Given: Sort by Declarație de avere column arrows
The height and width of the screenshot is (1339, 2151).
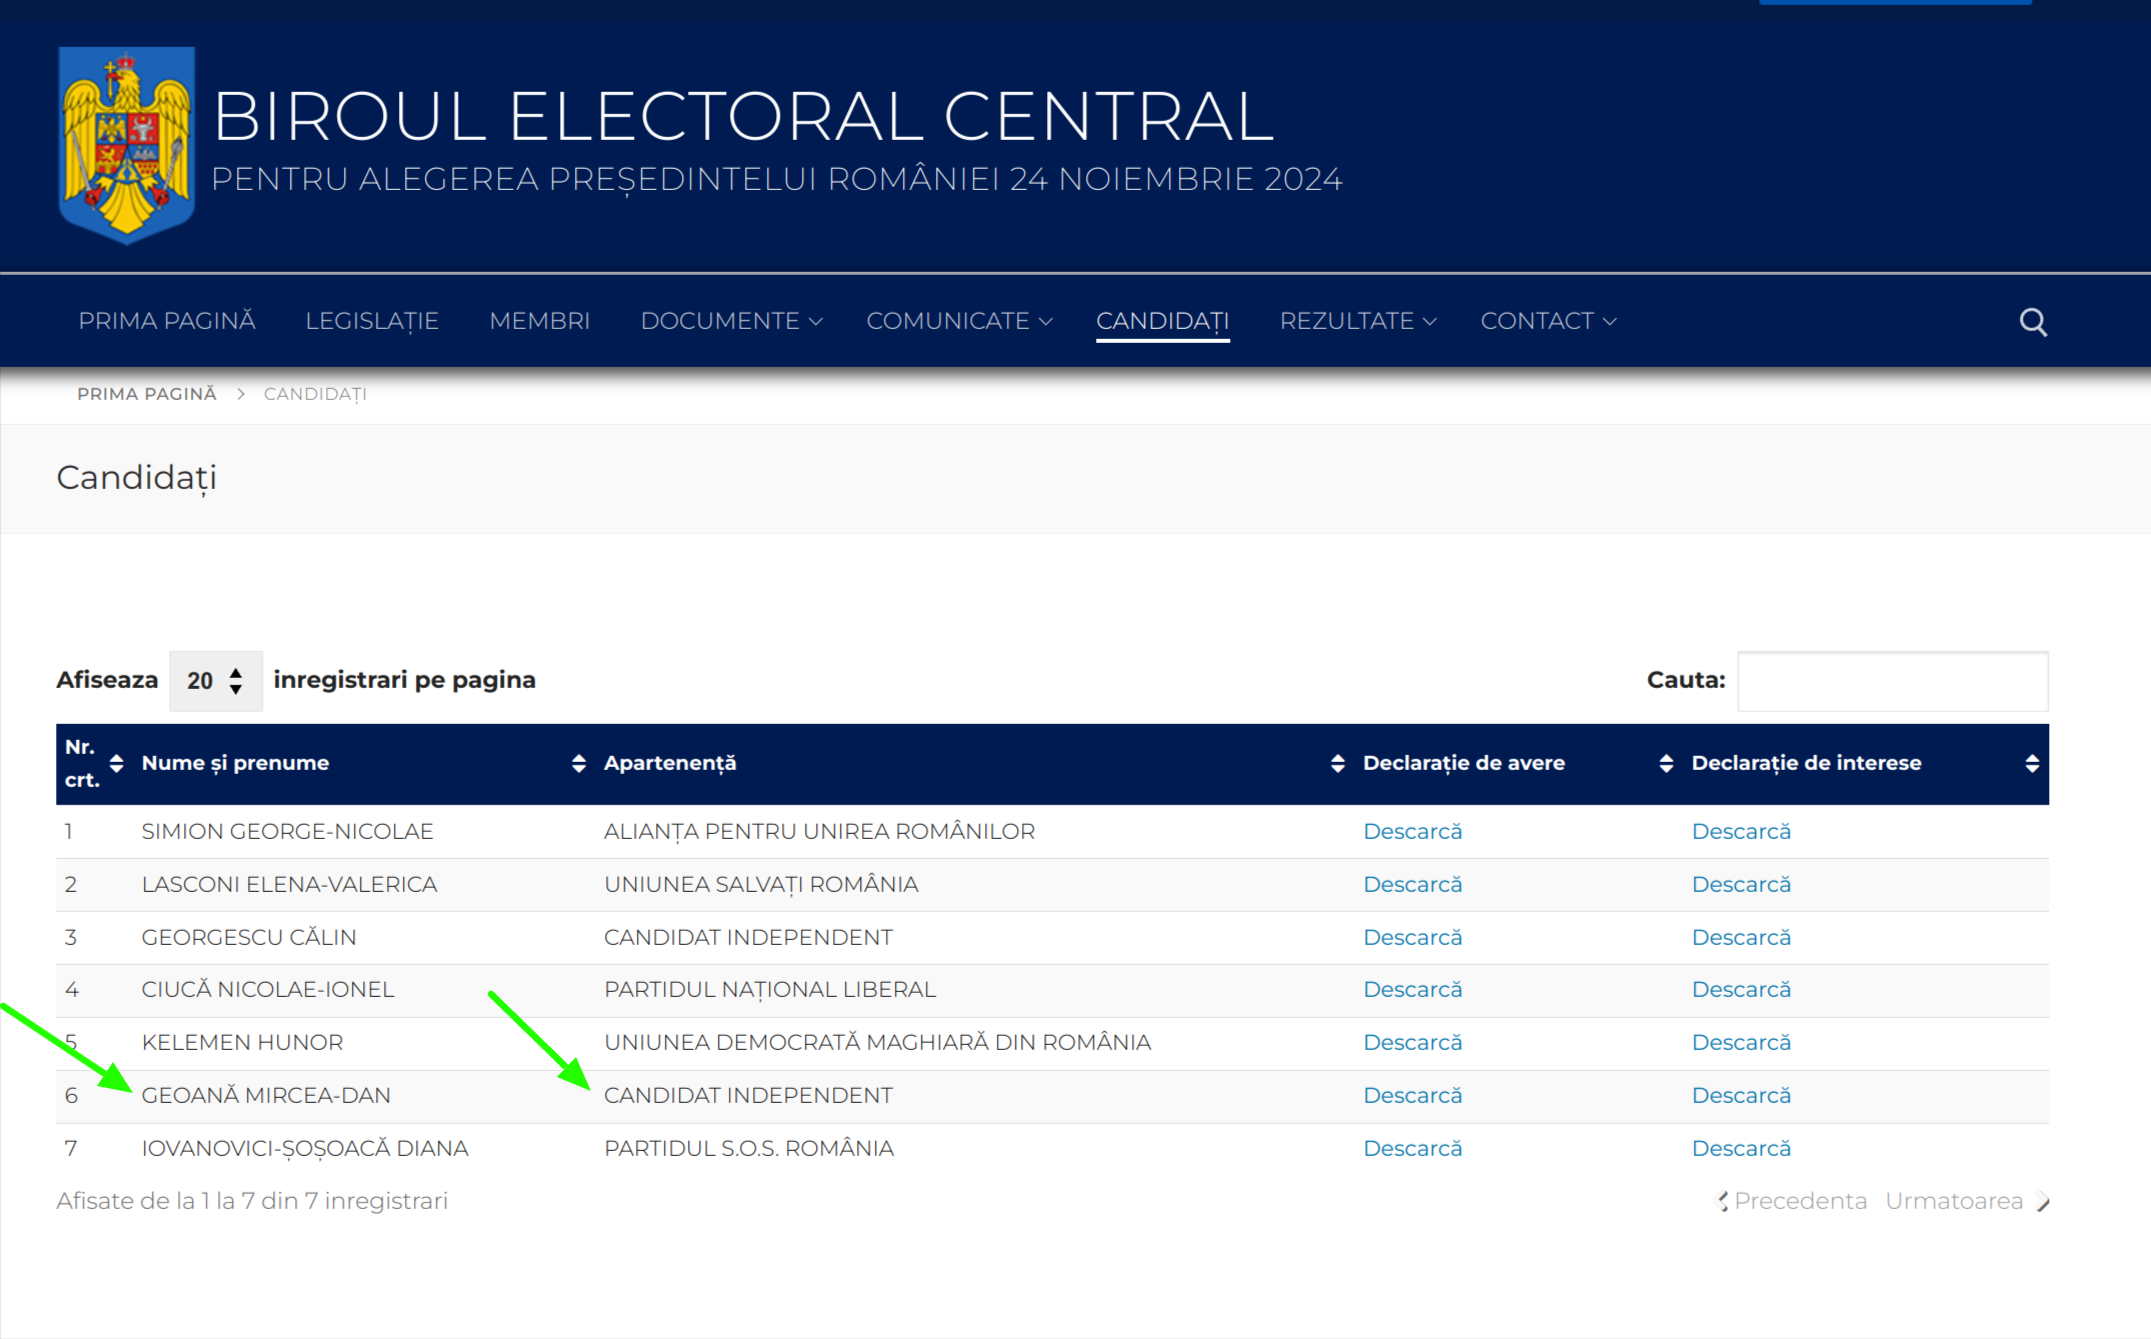Looking at the screenshot, I should (x=1665, y=764).
